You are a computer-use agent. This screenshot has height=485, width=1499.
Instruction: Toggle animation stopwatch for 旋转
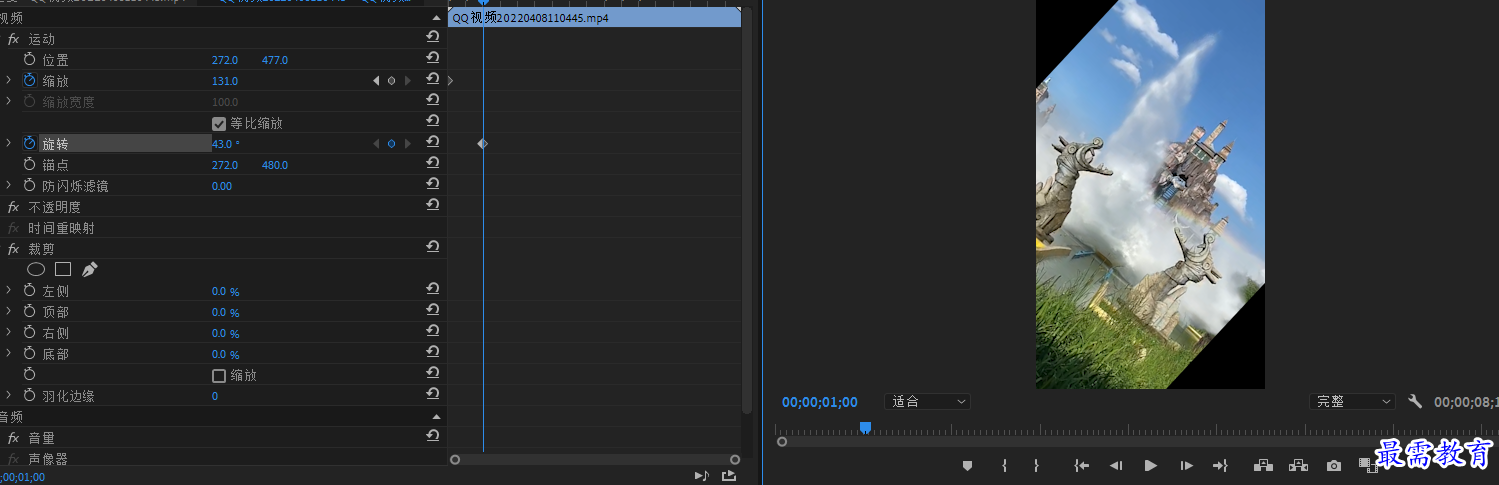[29, 143]
